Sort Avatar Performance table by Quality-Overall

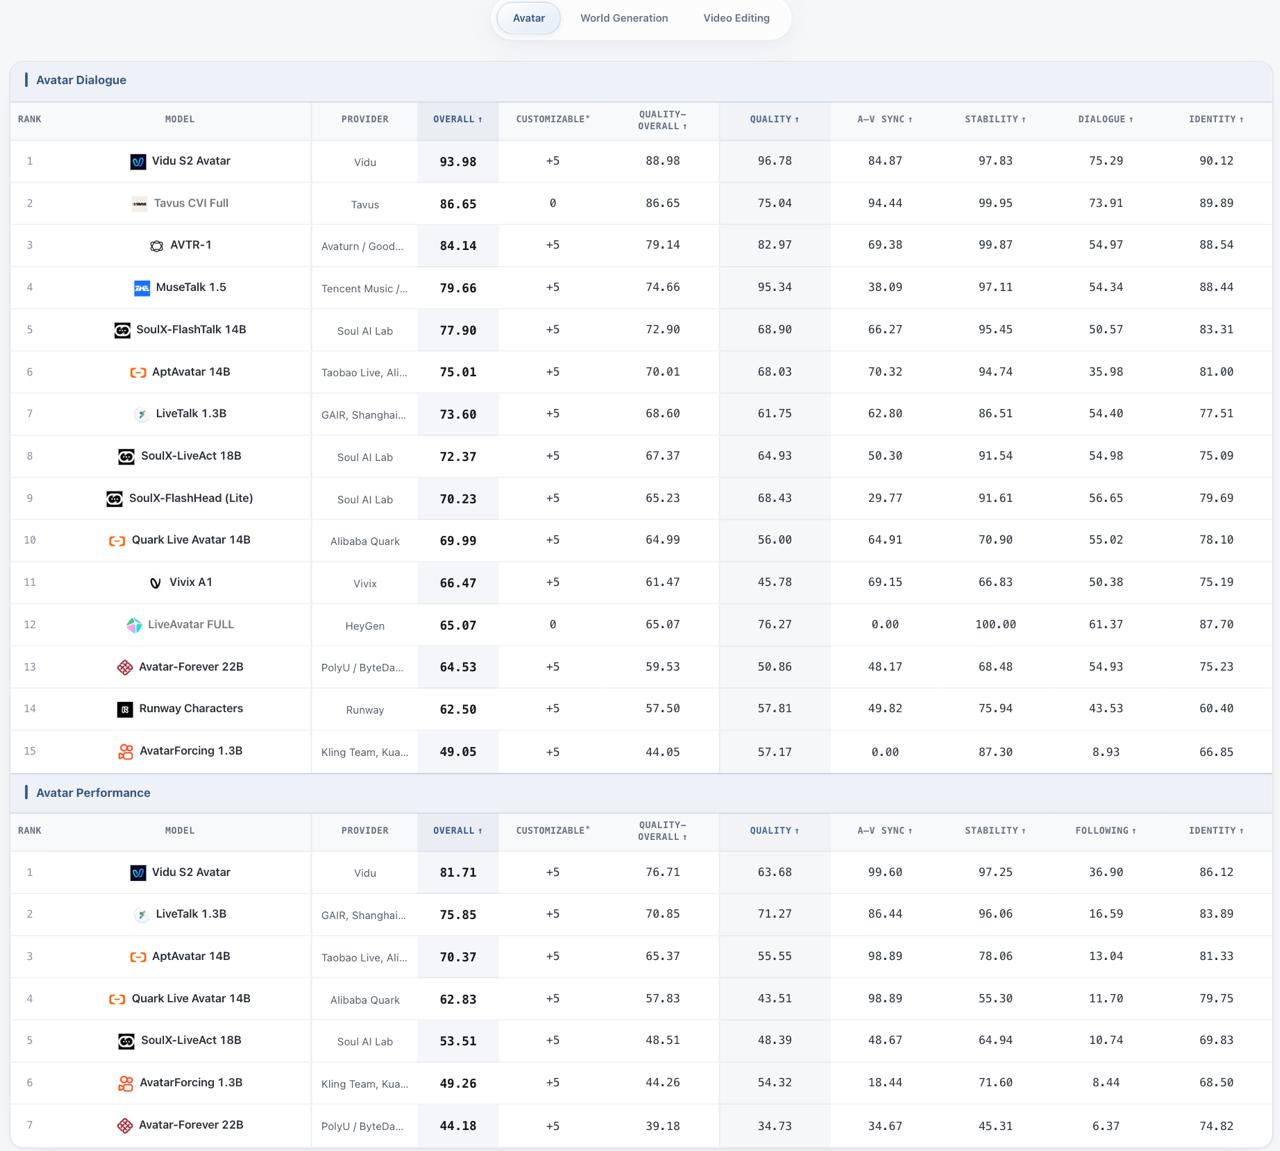pos(663,831)
